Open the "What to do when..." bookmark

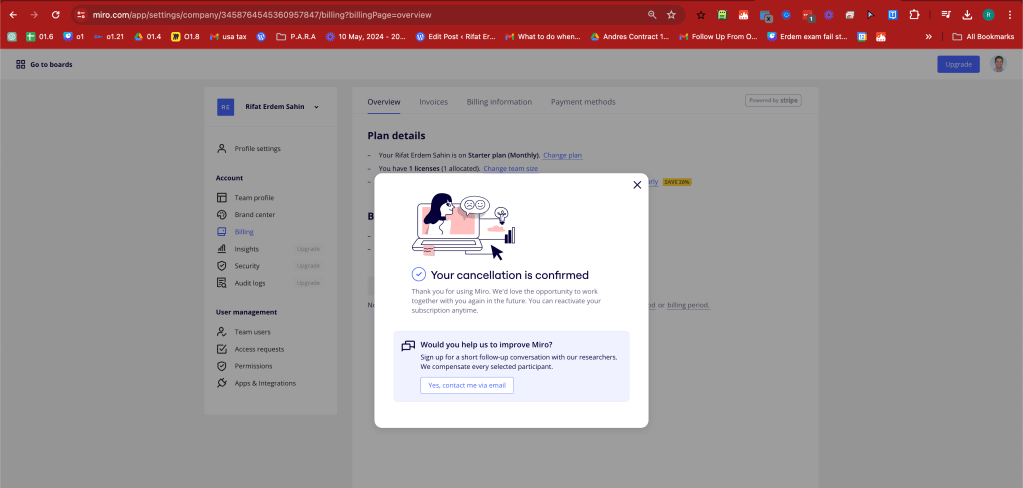543,37
